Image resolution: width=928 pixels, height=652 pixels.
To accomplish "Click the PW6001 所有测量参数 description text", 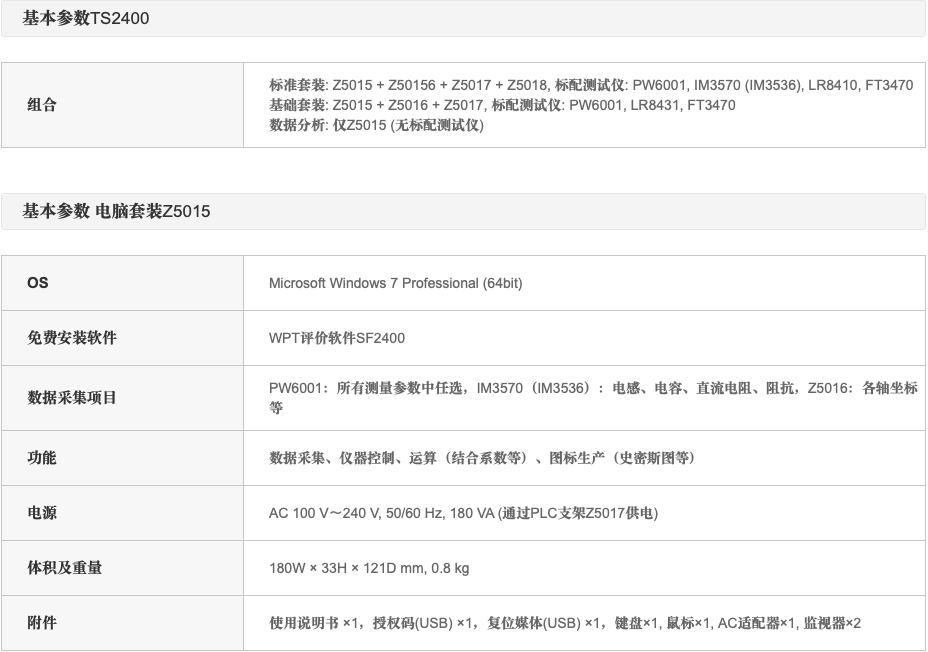I will [593, 398].
